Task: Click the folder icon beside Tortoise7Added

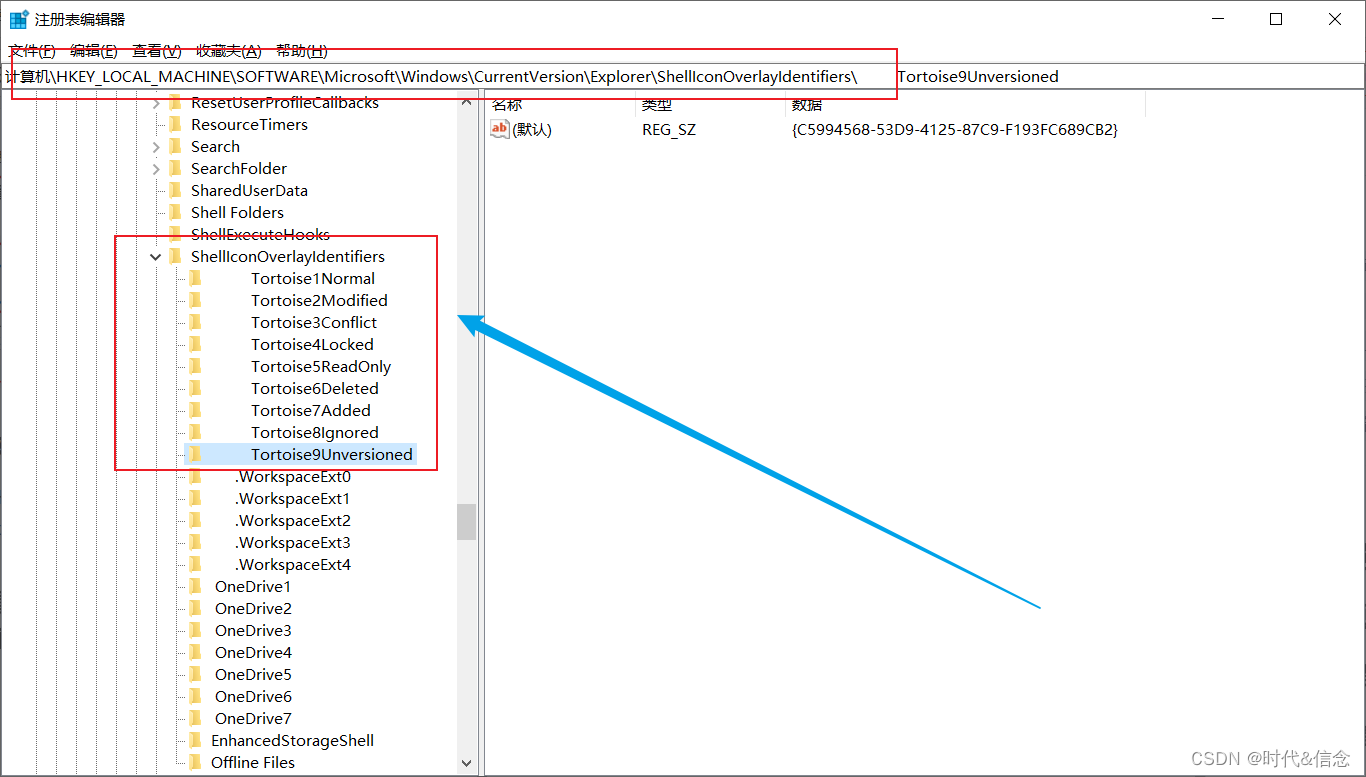Action: (196, 410)
